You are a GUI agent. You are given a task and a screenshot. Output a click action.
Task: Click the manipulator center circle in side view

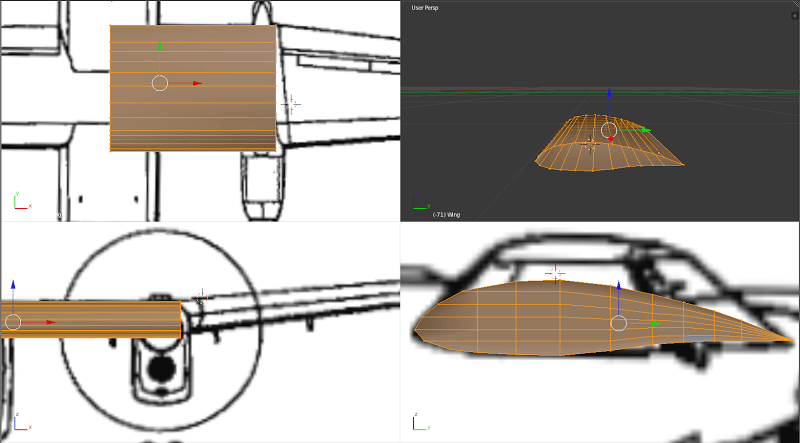(618, 323)
